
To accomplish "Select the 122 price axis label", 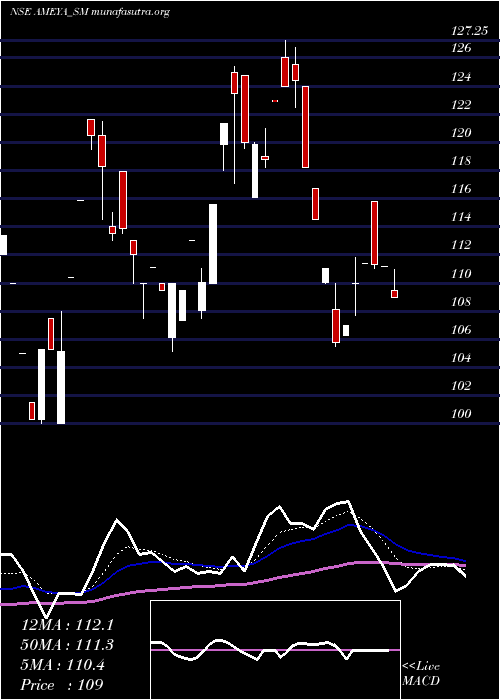I will point(461,105).
